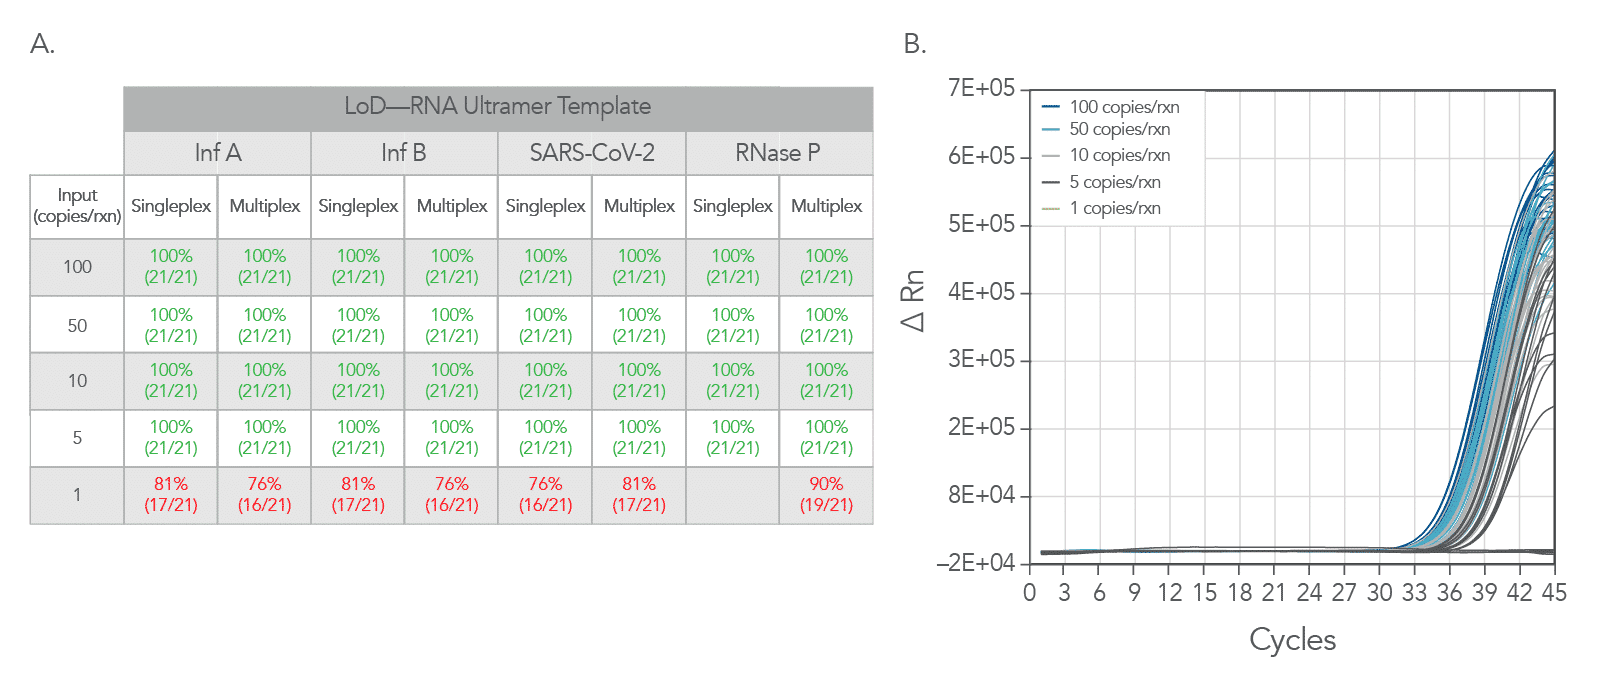Click the 50 copies/rxn legend line swatch
Screen dimensions: 1600x683
(1051, 129)
